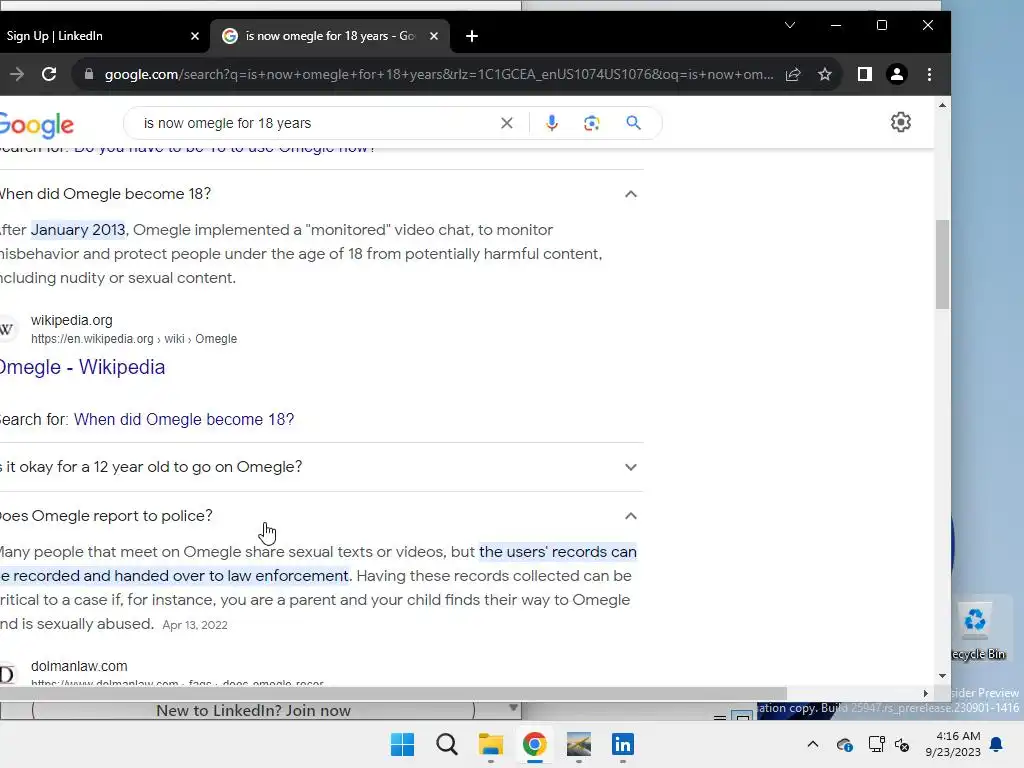Click the muted volume tray icon
Image resolution: width=1024 pixels, height=768 pixels.
pos(902,744)
